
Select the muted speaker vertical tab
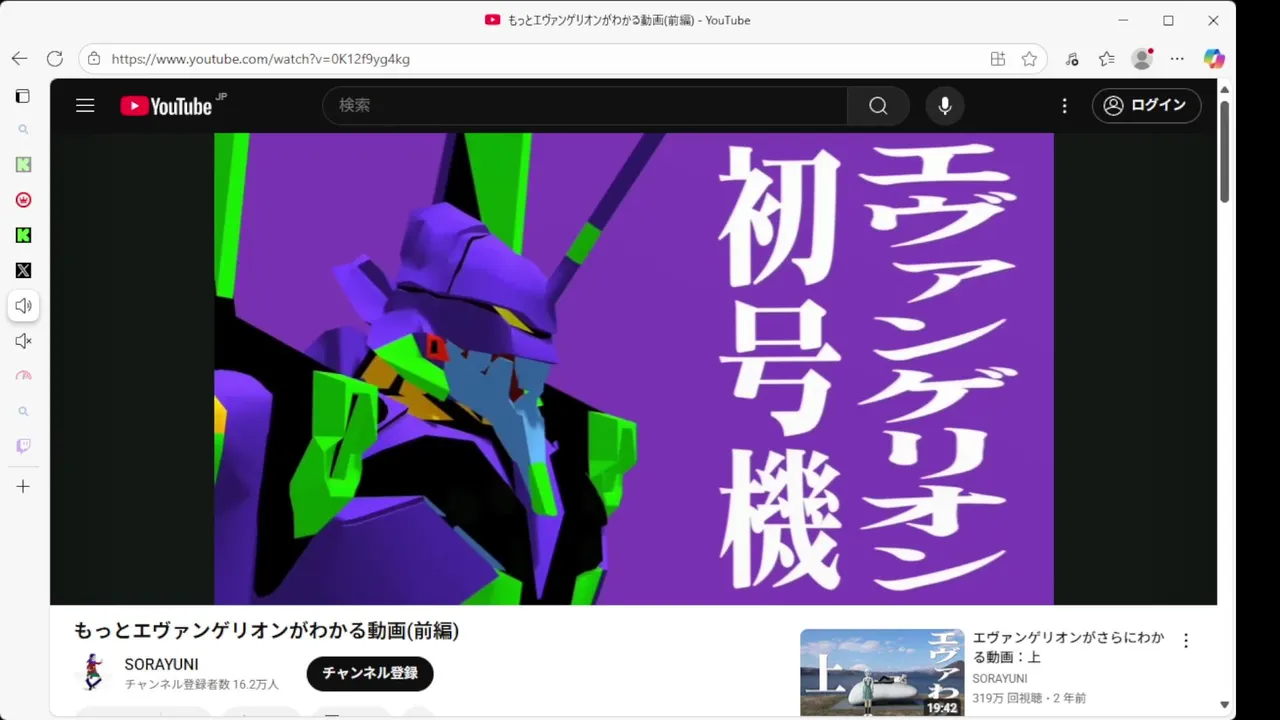point(23,341)
